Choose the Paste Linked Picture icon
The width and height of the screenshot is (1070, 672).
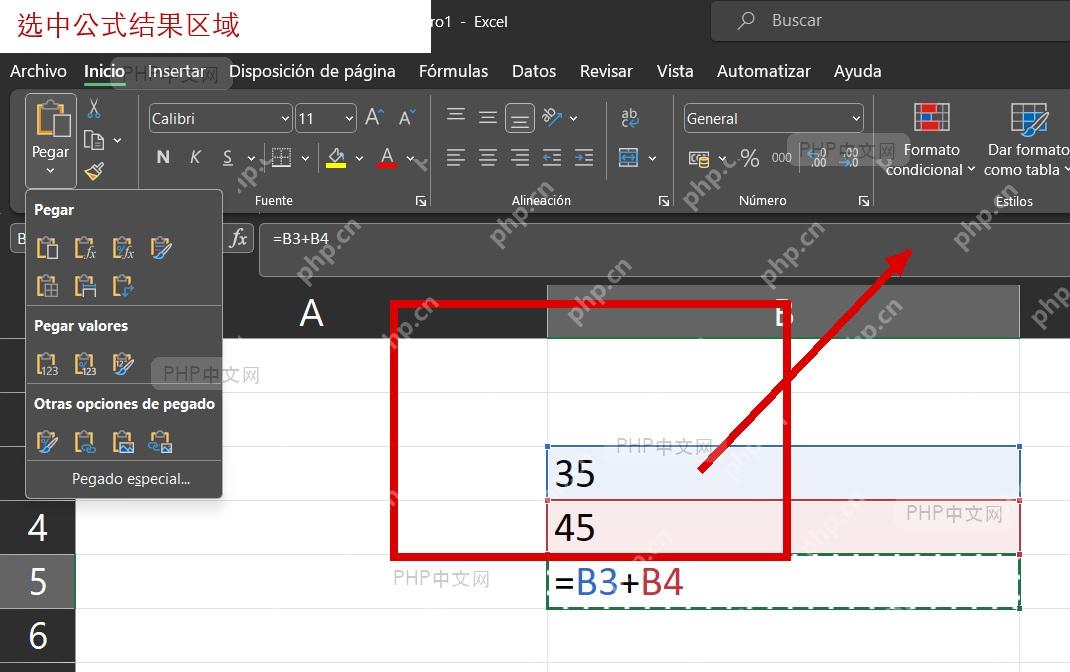coord(161,441)
